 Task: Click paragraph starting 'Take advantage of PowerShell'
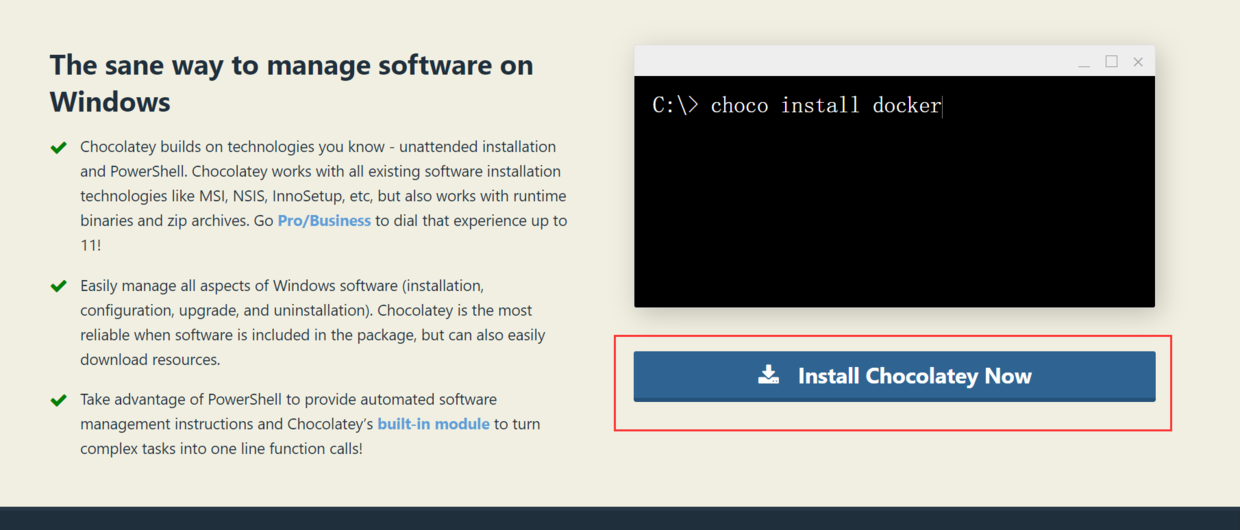coord(310,424)
